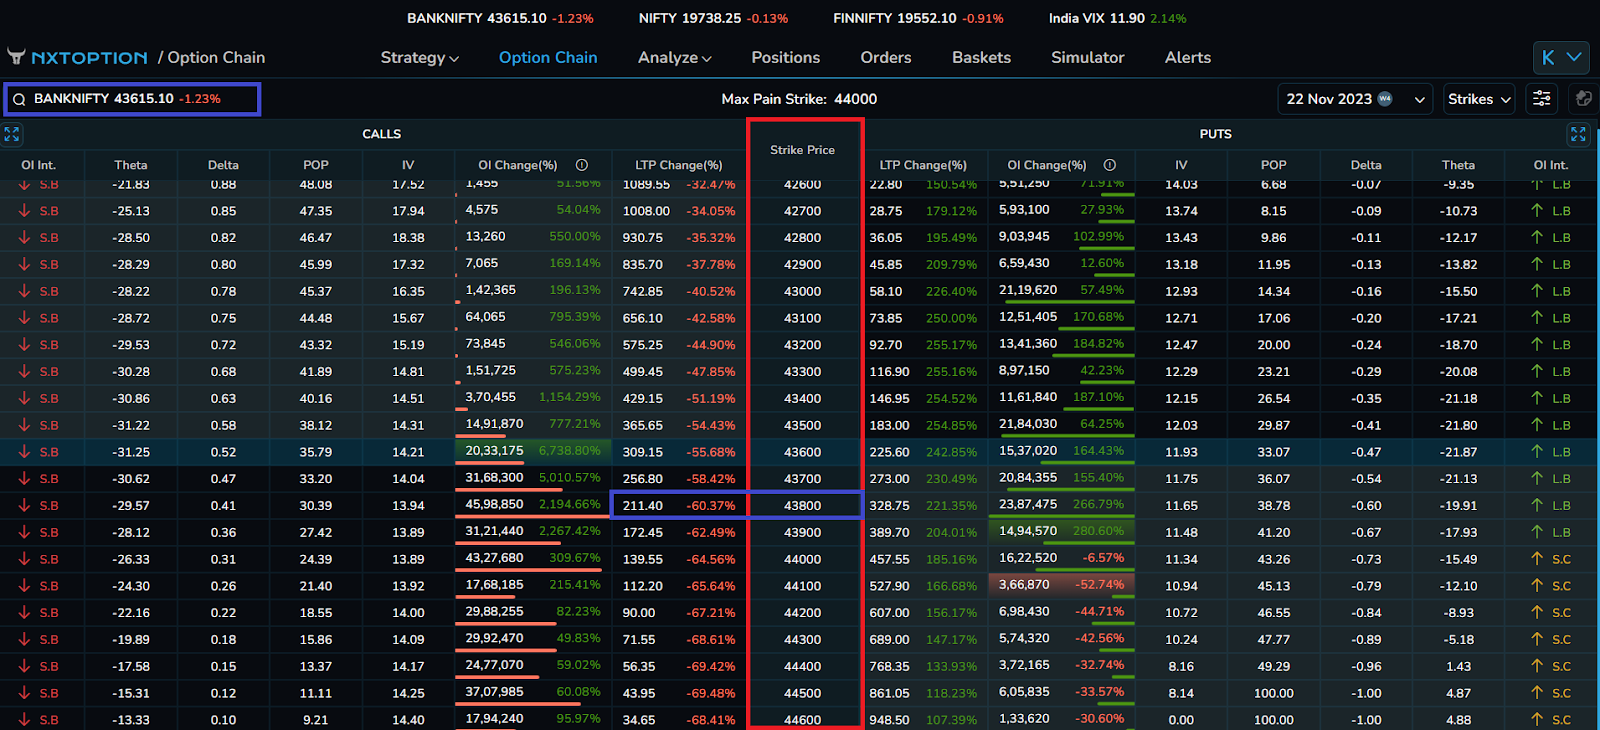
Task: Open the Alerts tab
Action: 1188,58
